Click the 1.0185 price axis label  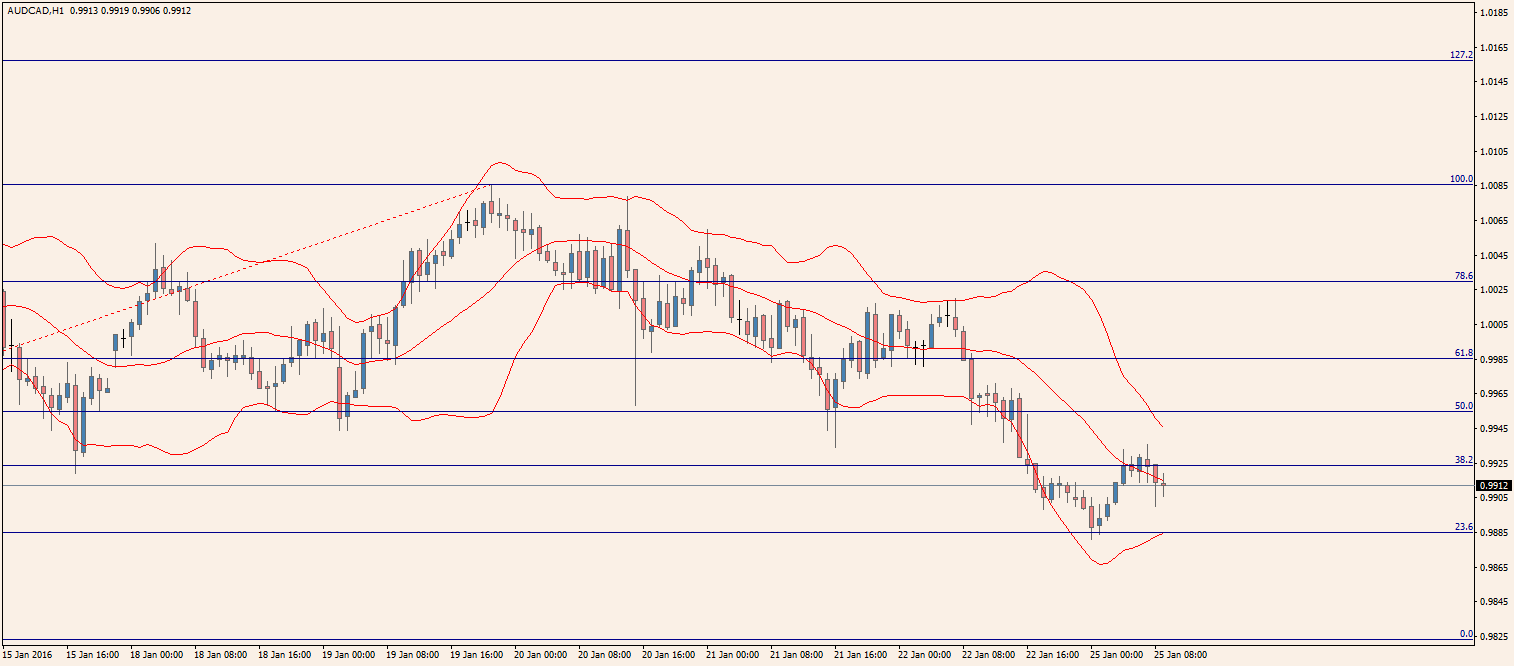click(x=1494, y=13)
